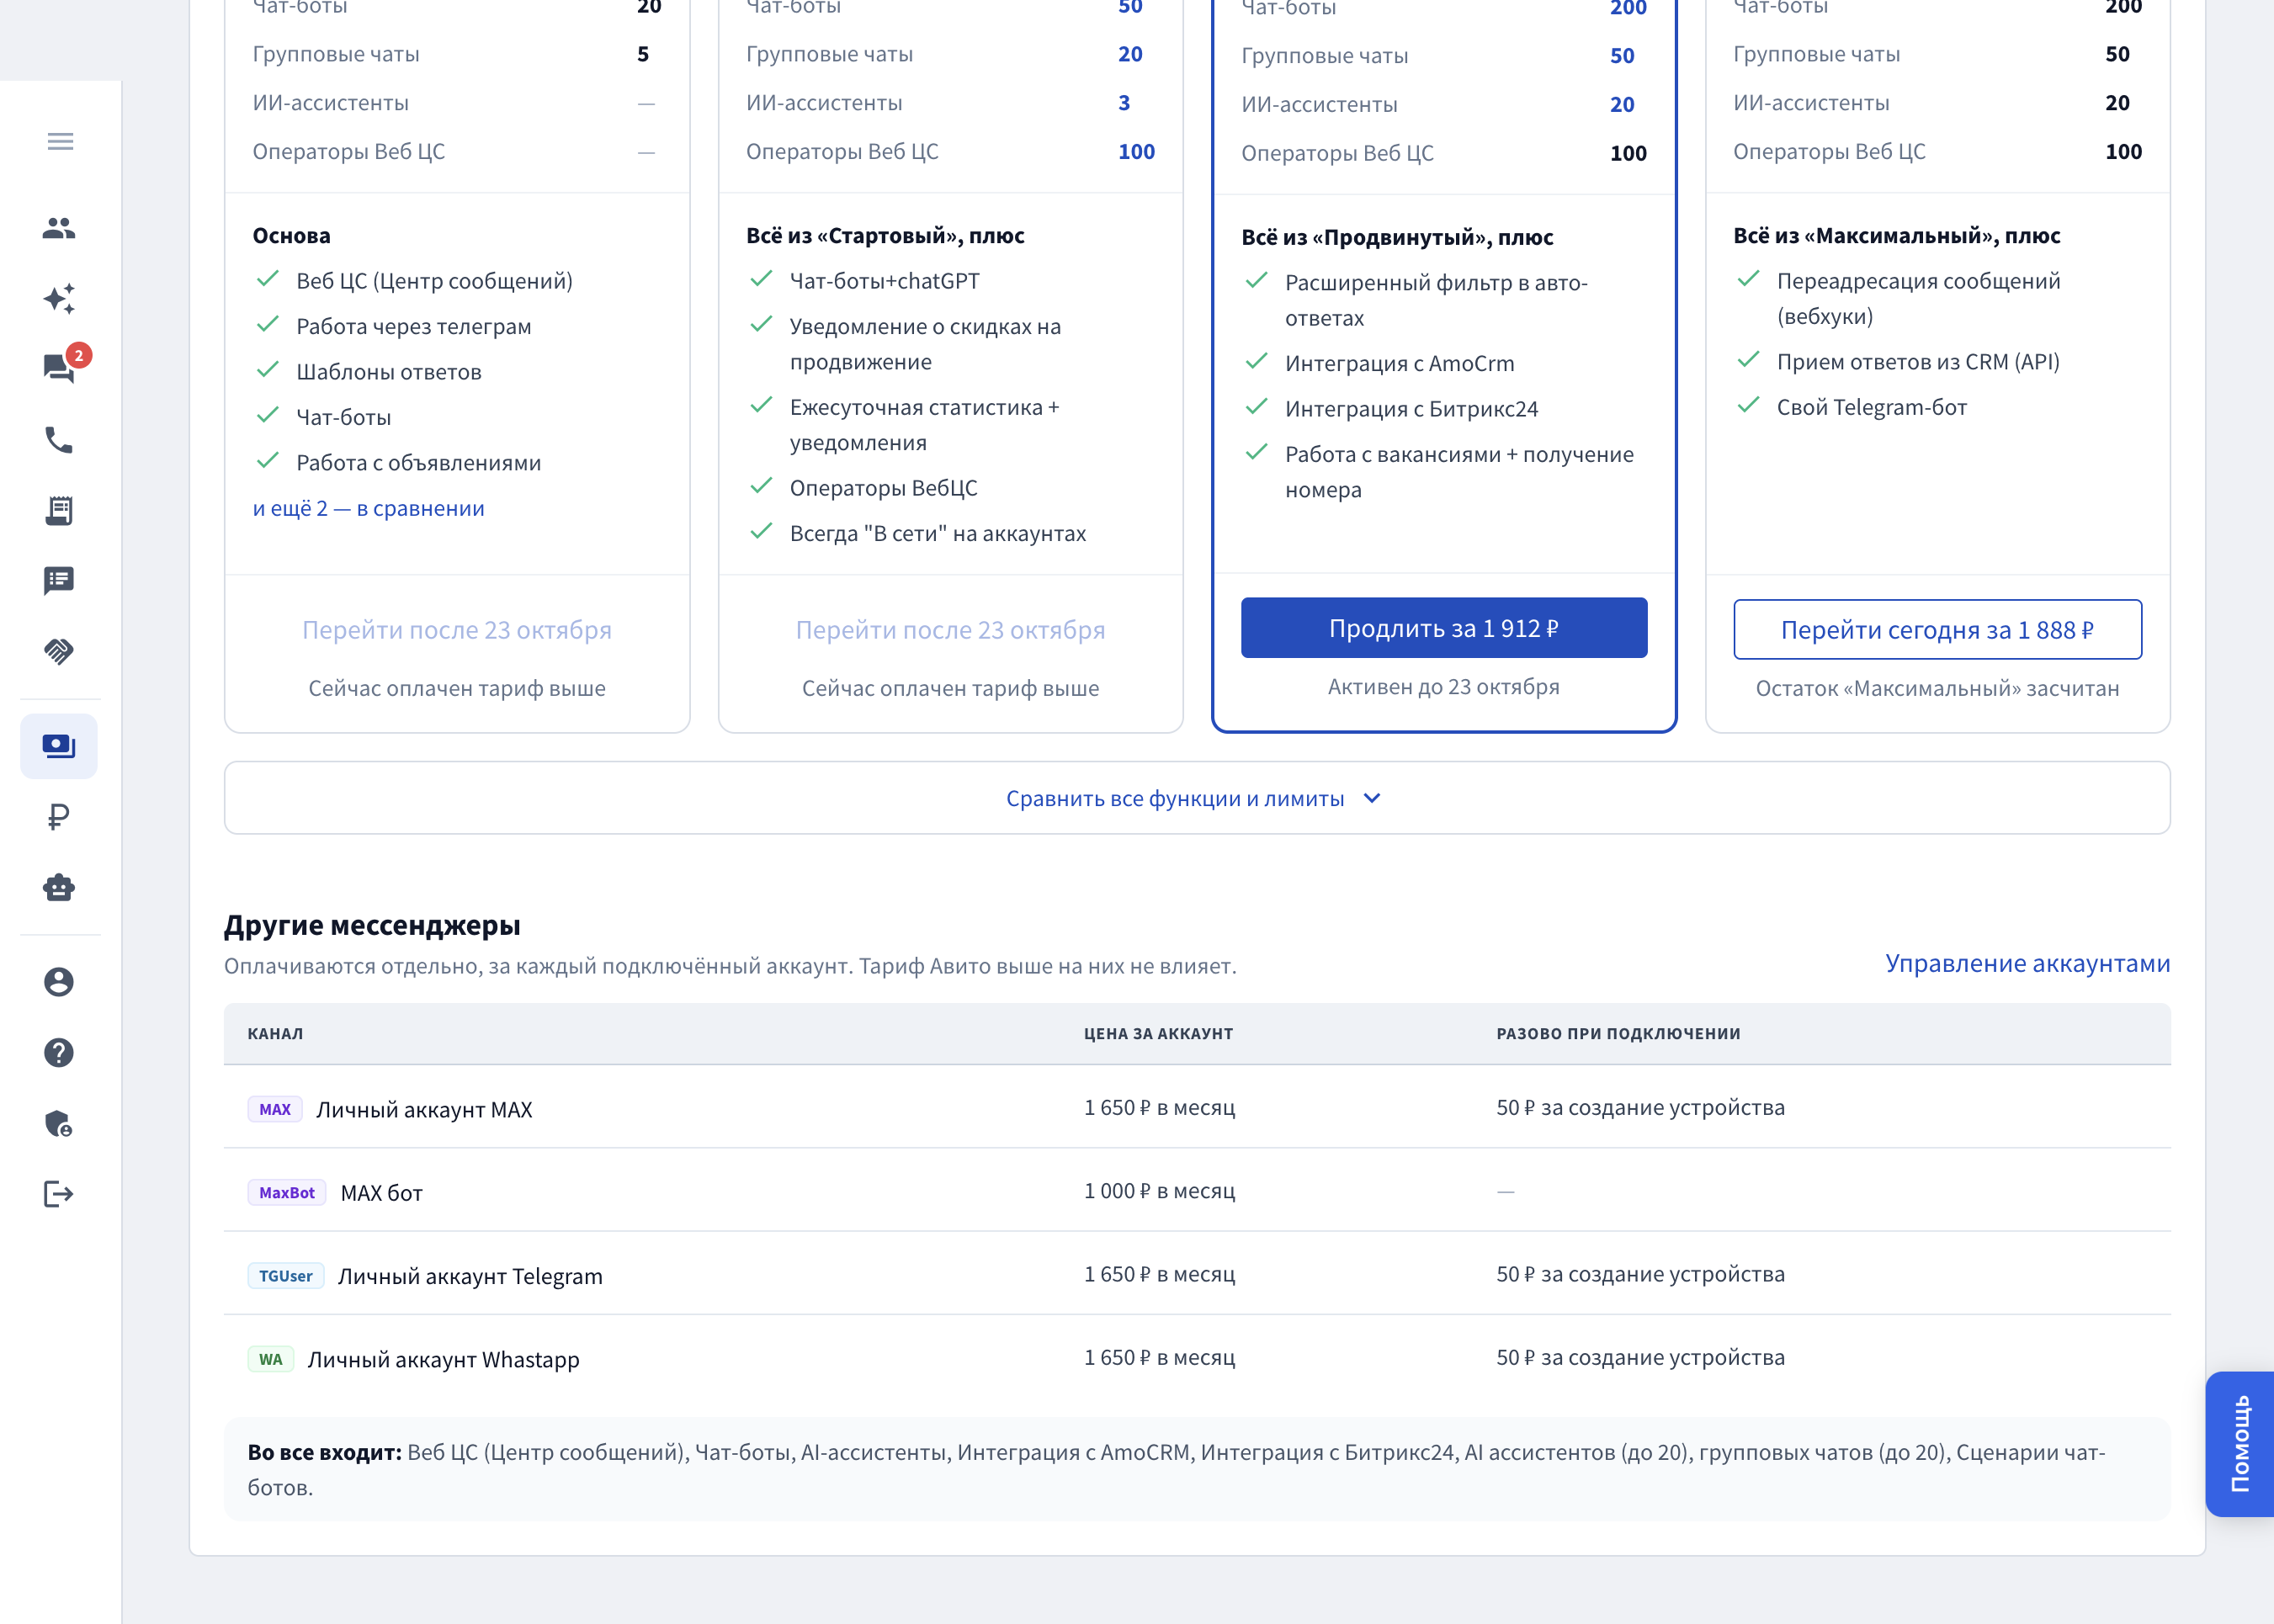Screen dimensions: 2274x1624
Task: Click 'Личный аккаунт MAX' row text
Action: pyautogui.click(x=424, y=1110)
